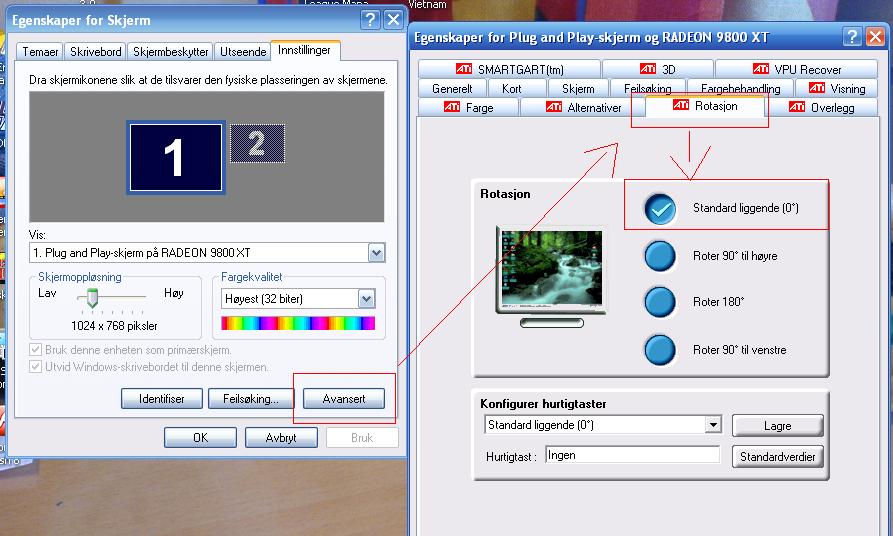893x536 pixels.
Task: Close the Egenskaper for Skjerm window
Action: point(394,20)
